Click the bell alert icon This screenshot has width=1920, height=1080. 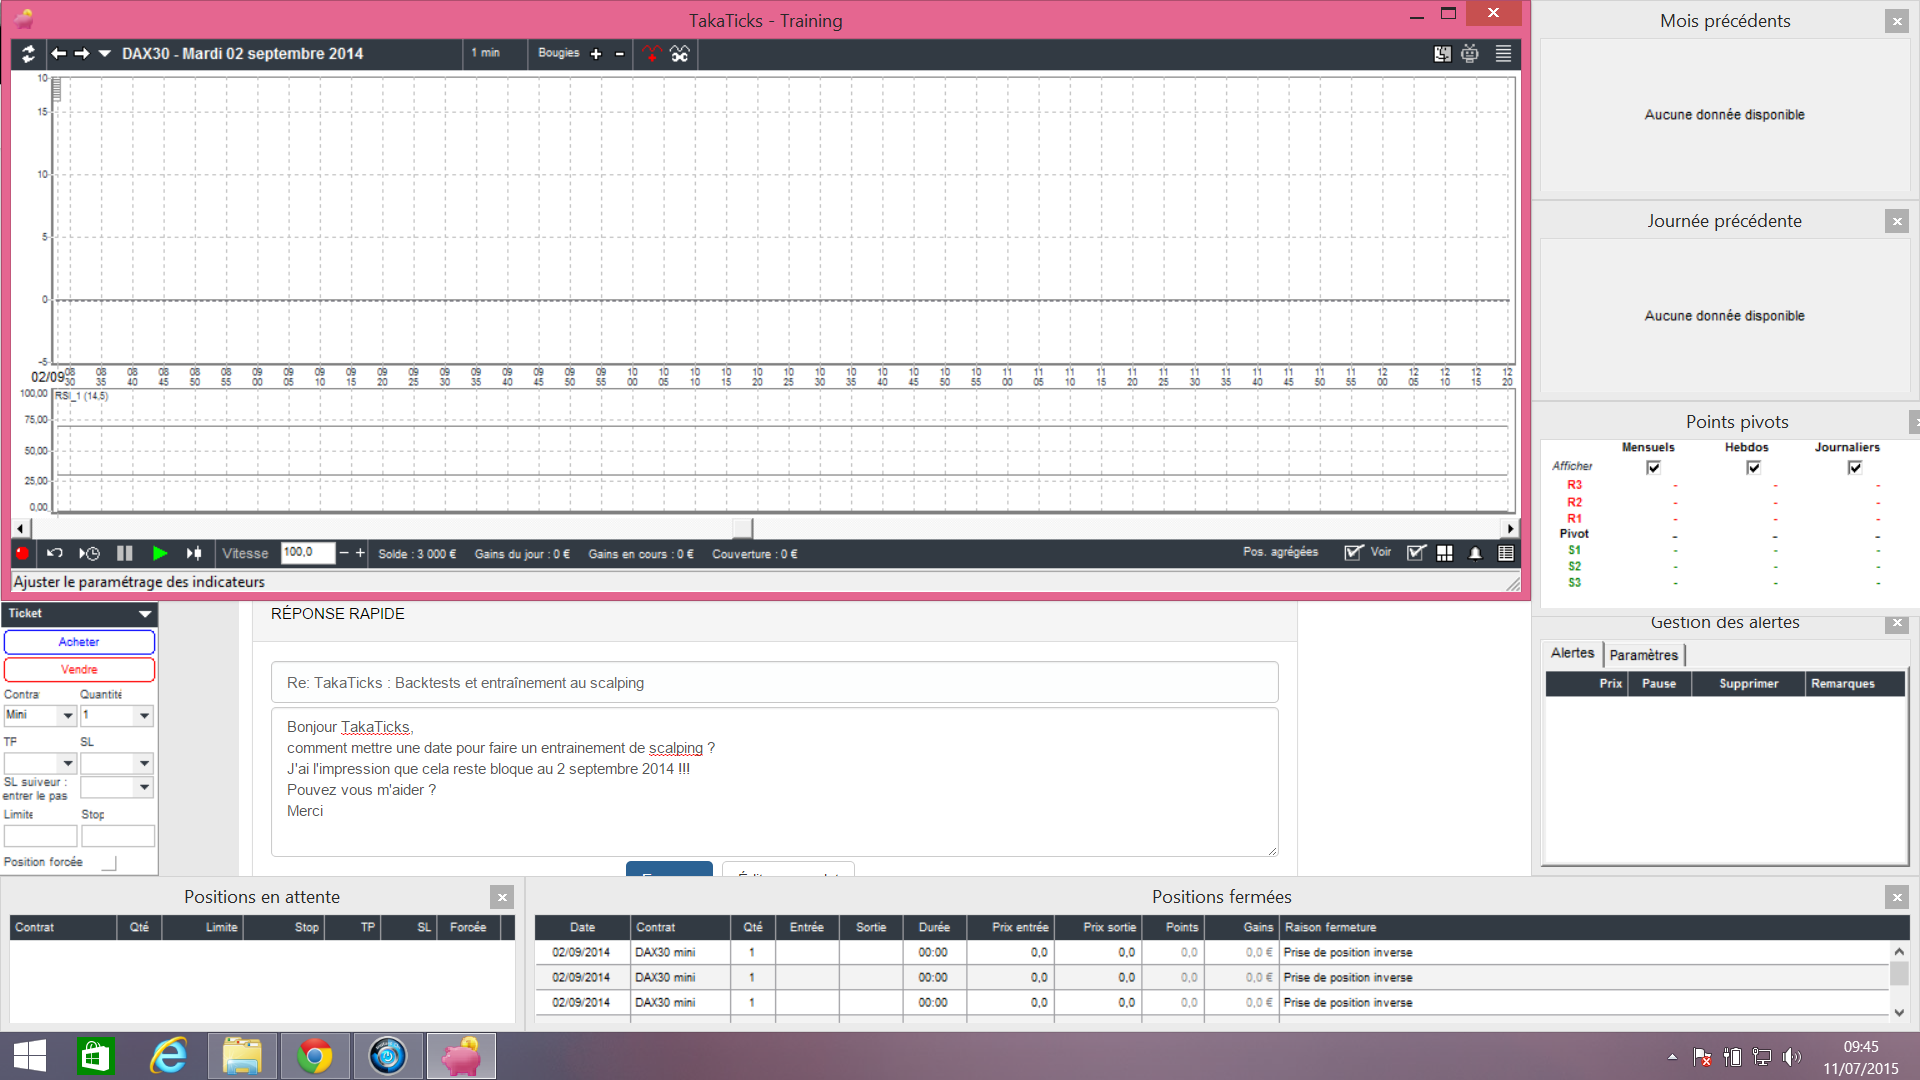1475,553
